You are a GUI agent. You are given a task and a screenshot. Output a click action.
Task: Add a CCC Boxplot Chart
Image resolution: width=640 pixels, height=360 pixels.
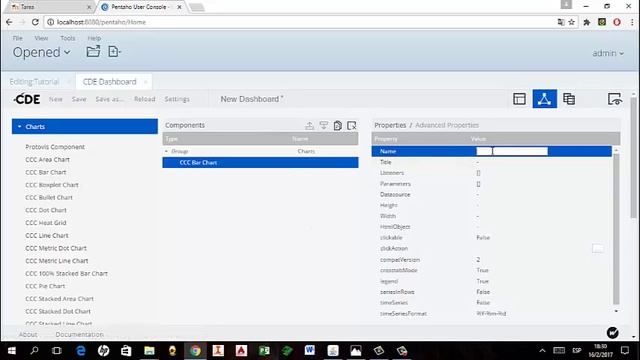pos(52,185)
